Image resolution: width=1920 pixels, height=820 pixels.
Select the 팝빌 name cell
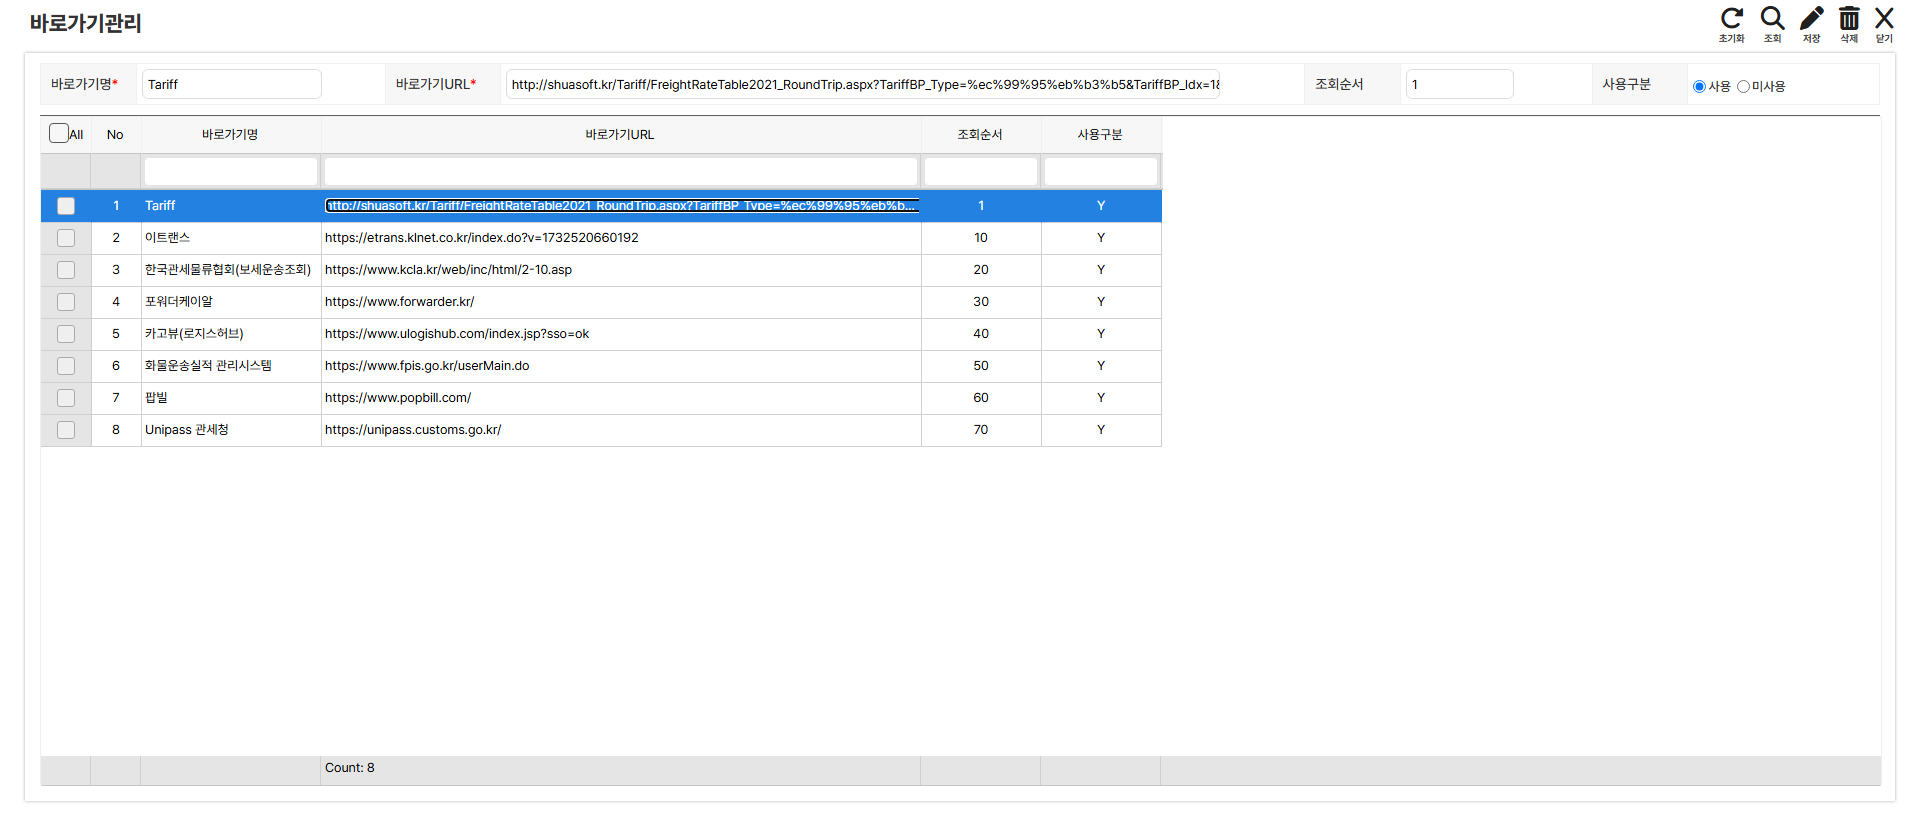[231, 398]
